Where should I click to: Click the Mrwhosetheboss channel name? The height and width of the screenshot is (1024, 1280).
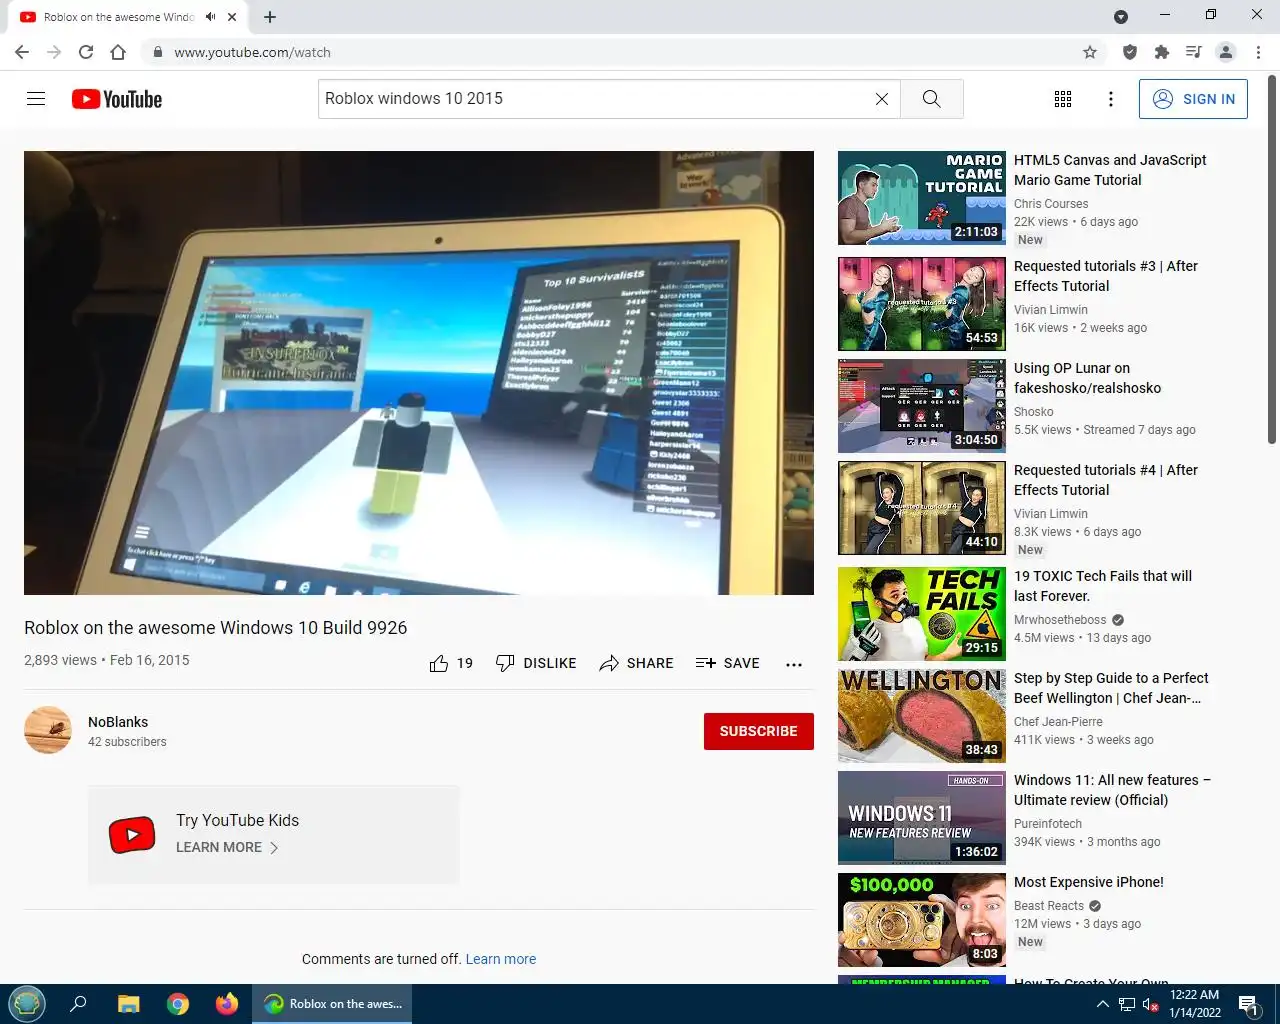click(x=1060, y=620)
